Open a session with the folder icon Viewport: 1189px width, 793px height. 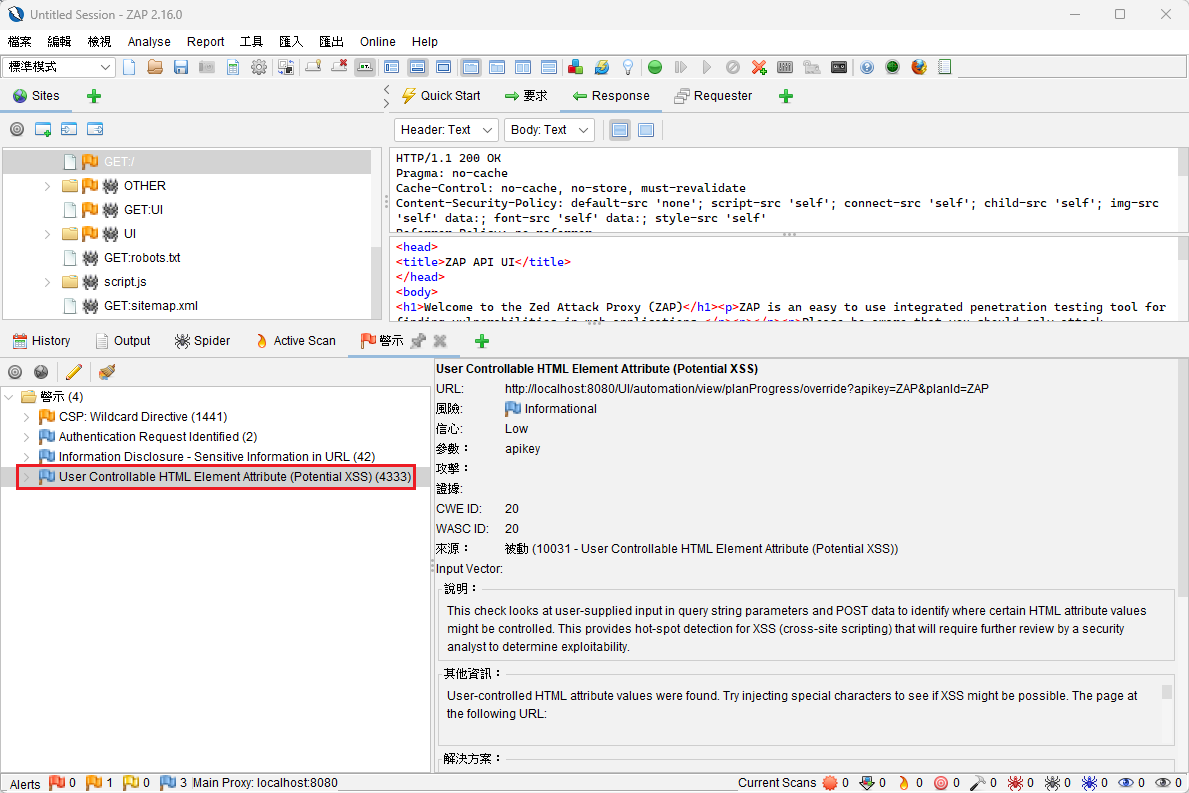click(153, 67)
